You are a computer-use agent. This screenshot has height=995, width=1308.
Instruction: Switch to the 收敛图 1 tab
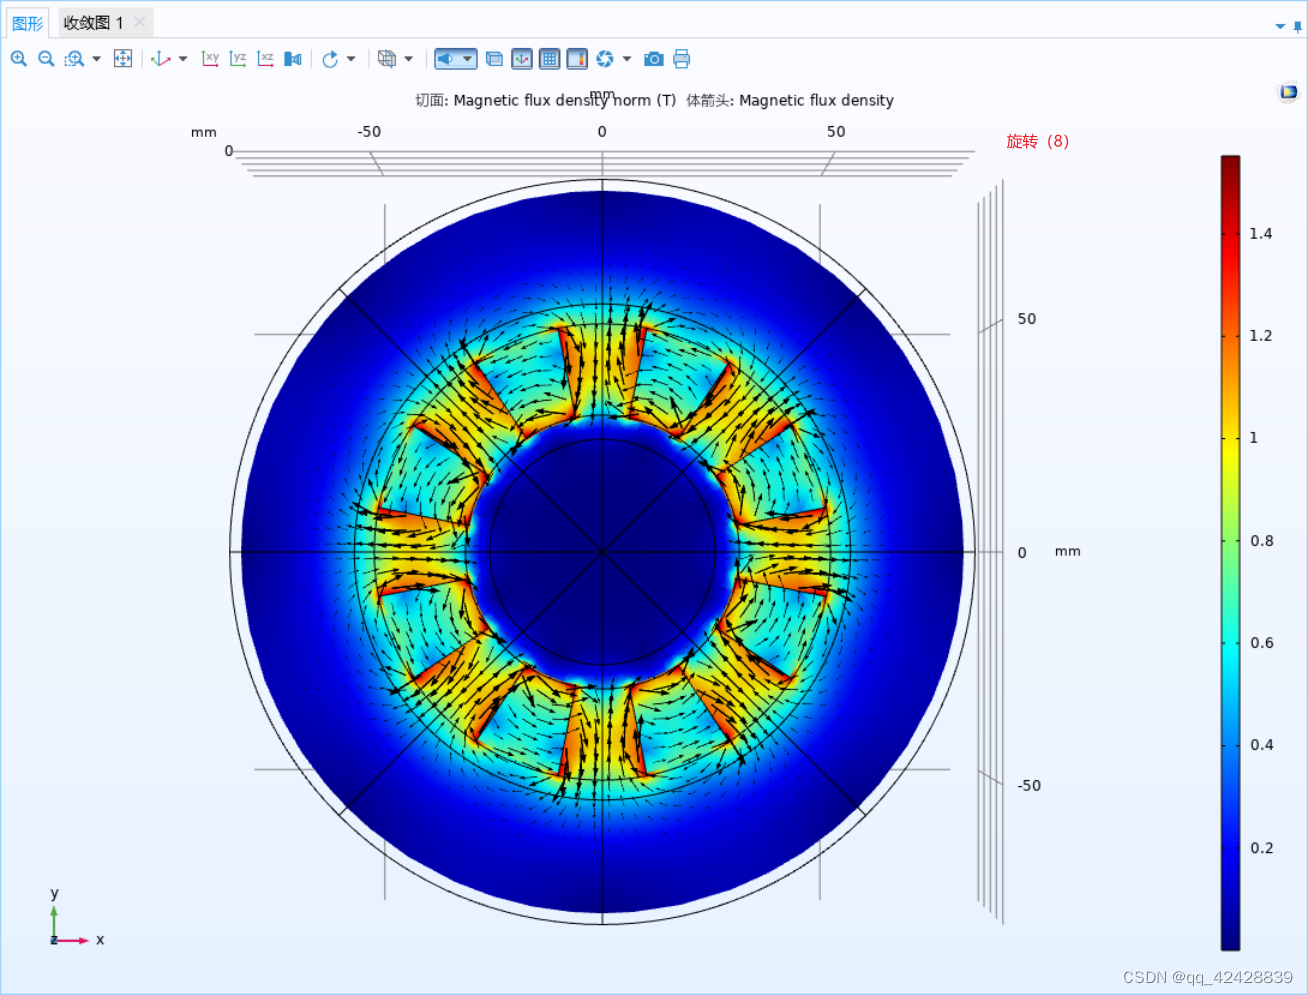click(x=94, y=22)
